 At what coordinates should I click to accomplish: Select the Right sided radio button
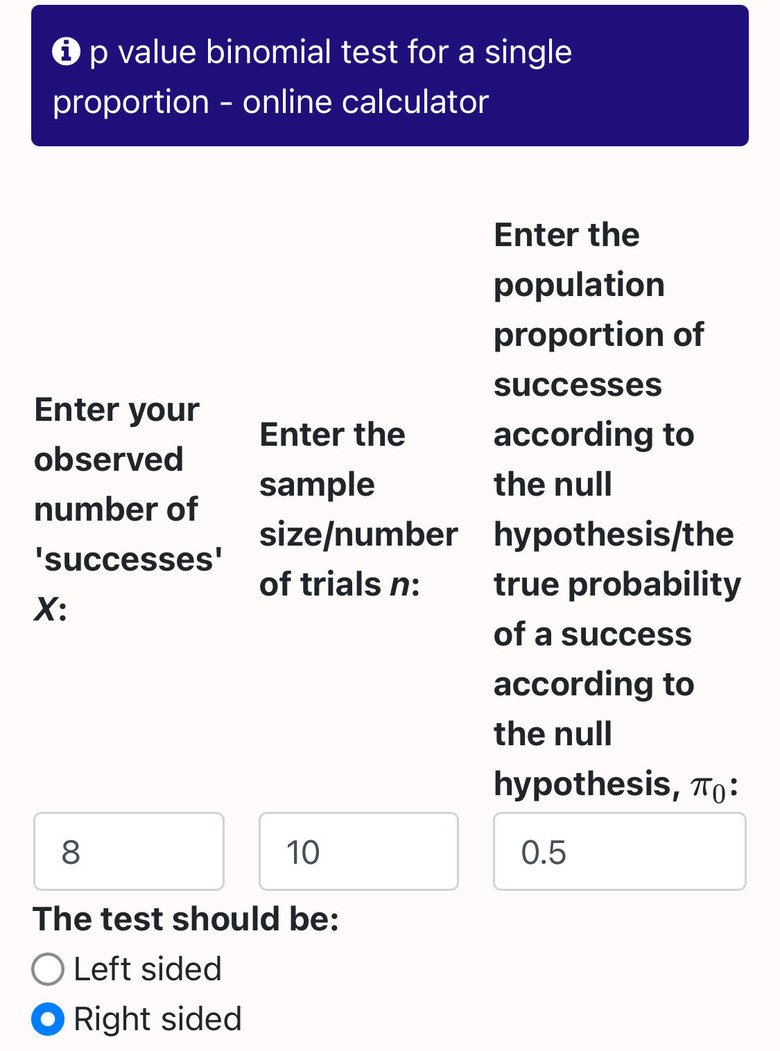point(48,1019)
